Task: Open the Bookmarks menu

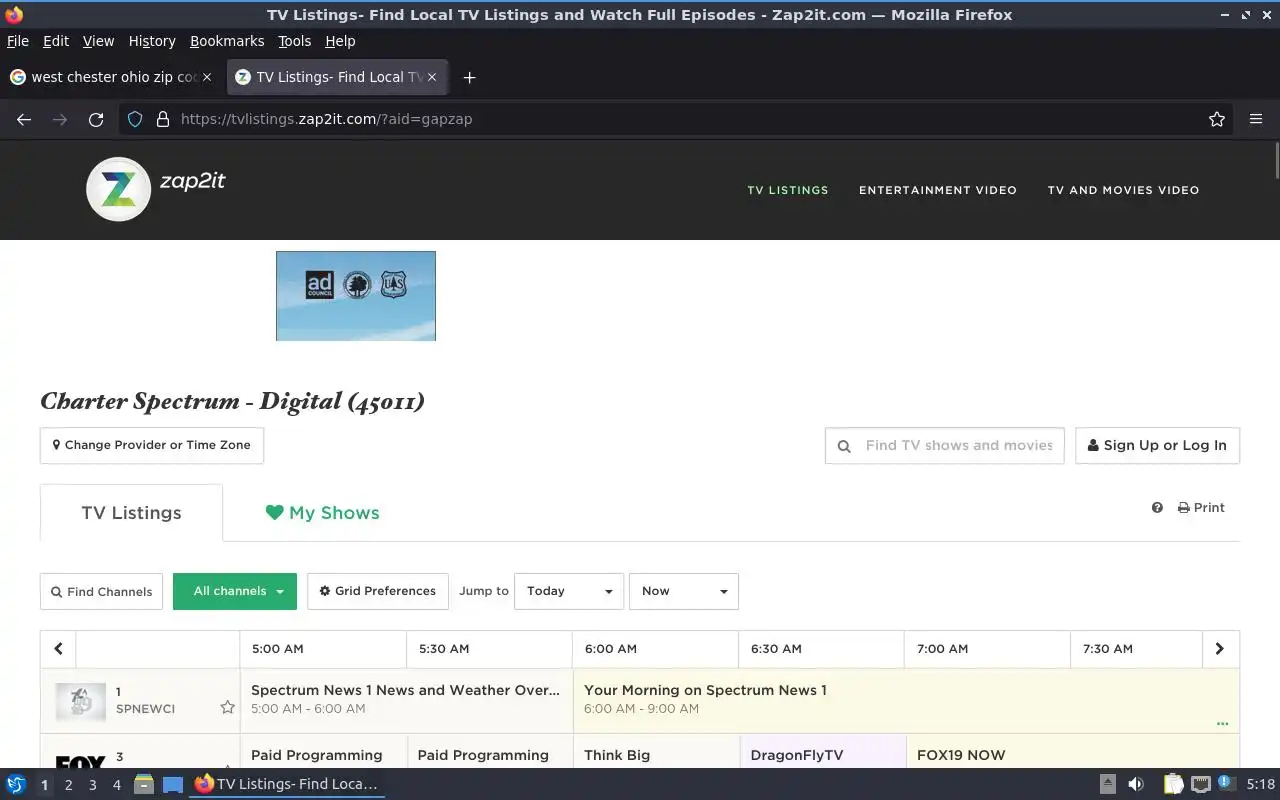Action: [227, 41]
